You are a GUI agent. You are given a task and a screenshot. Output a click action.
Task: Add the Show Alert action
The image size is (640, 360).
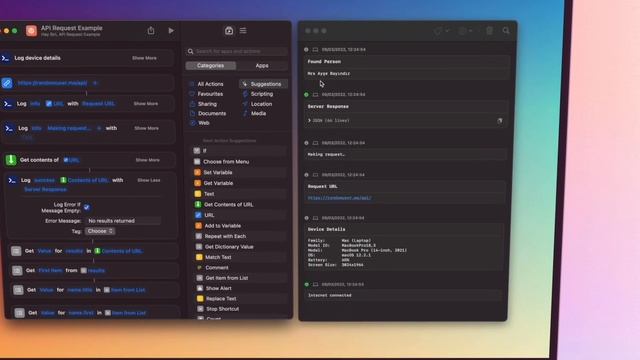click(x=240, y=288)
